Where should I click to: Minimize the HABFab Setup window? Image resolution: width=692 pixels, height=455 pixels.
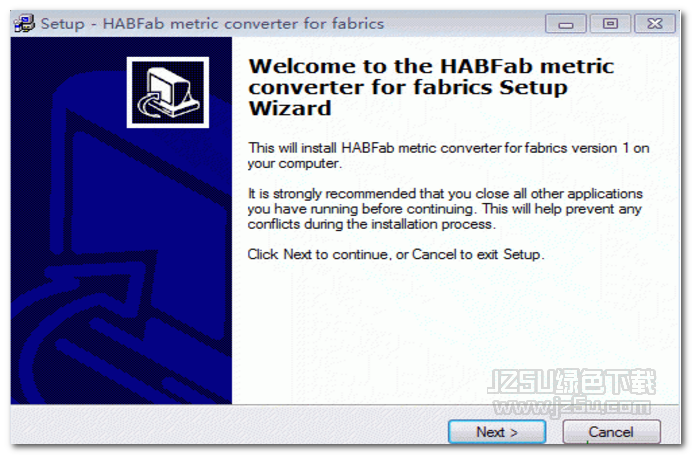pos(565,23)
